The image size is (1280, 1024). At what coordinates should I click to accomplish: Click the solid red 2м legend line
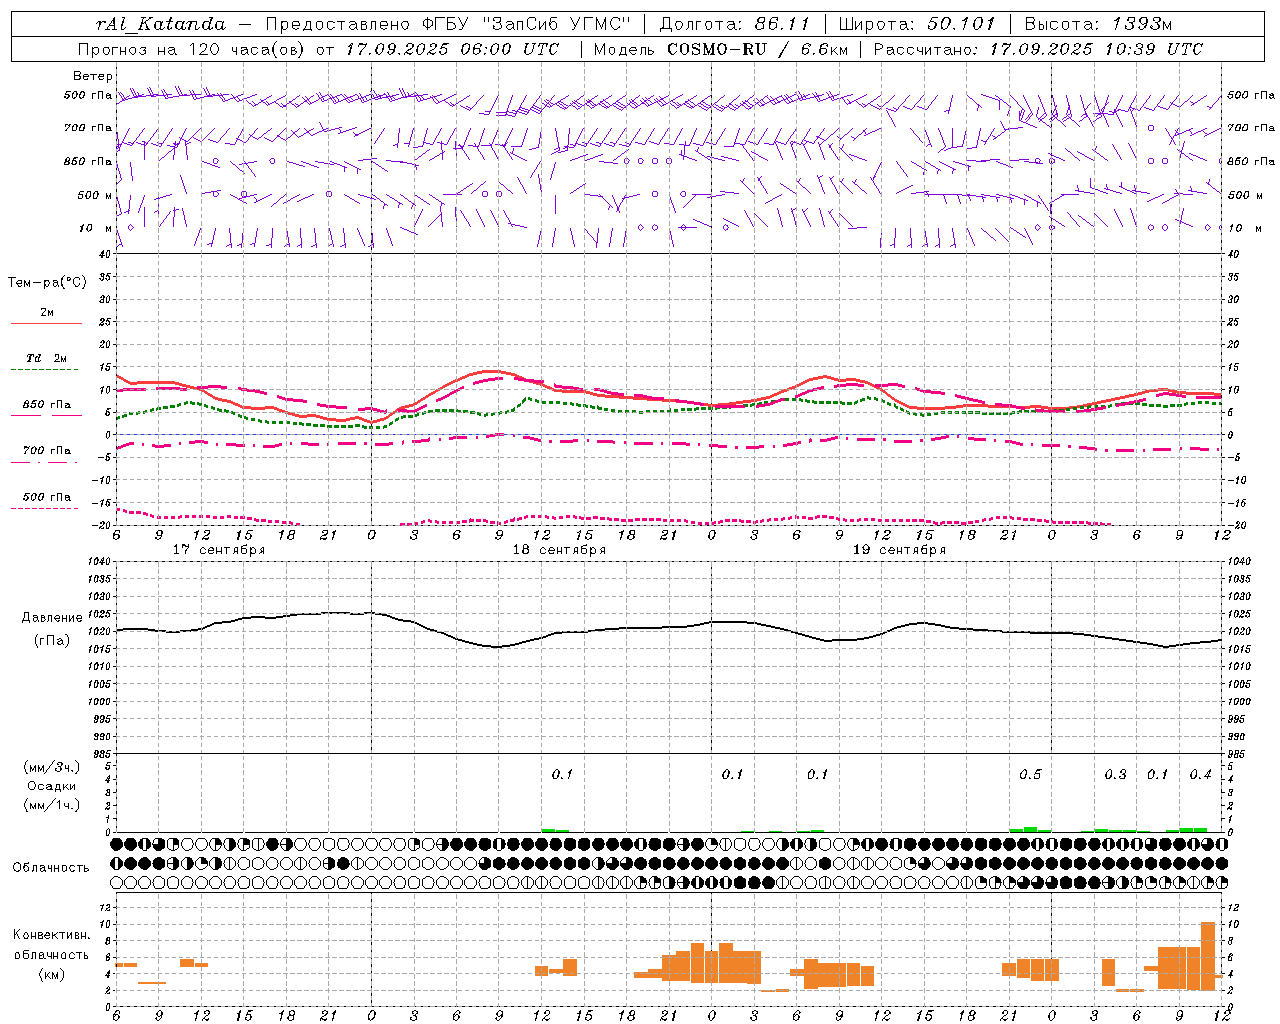pyautogui.click(x=46, y=324)
